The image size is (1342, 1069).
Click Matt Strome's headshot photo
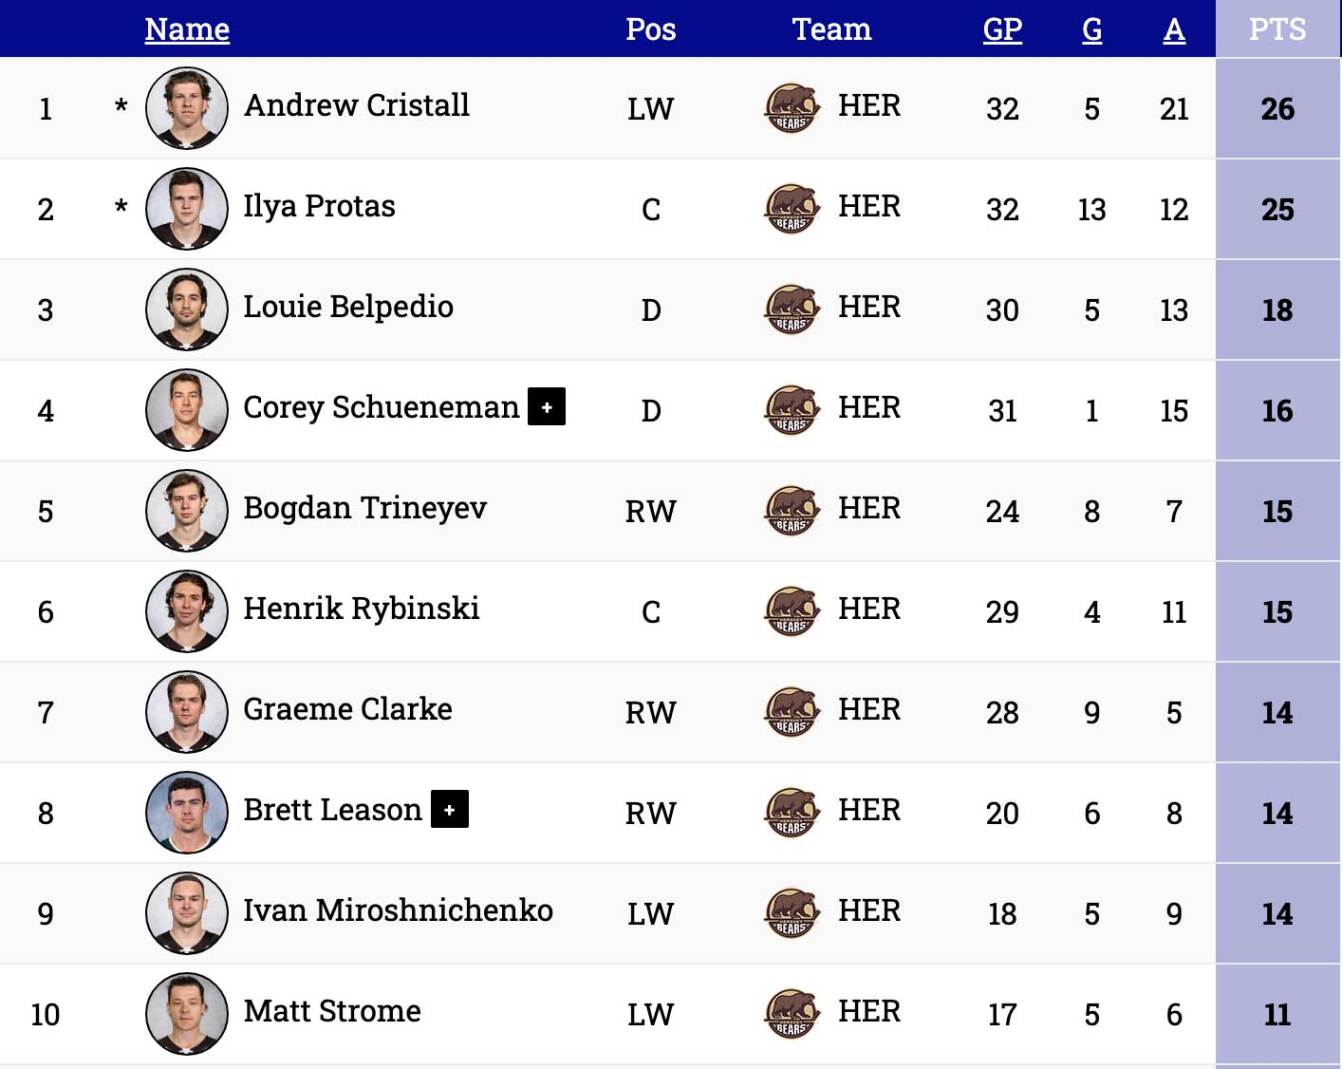(x=186, y=1013)
